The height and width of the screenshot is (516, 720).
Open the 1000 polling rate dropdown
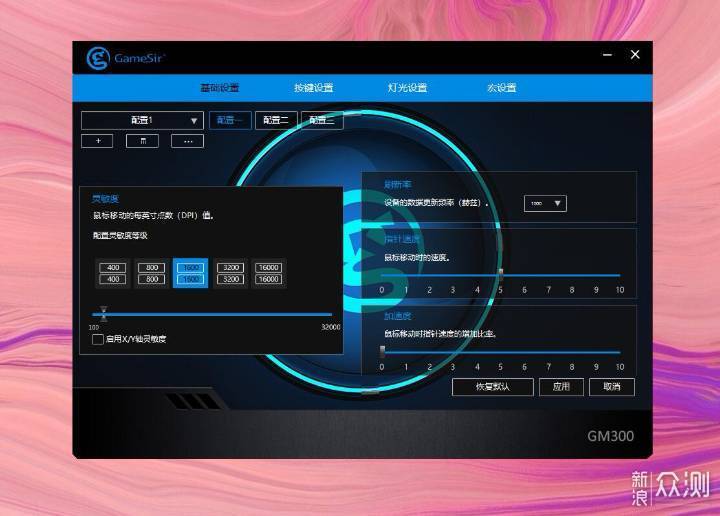coord(545,203)
